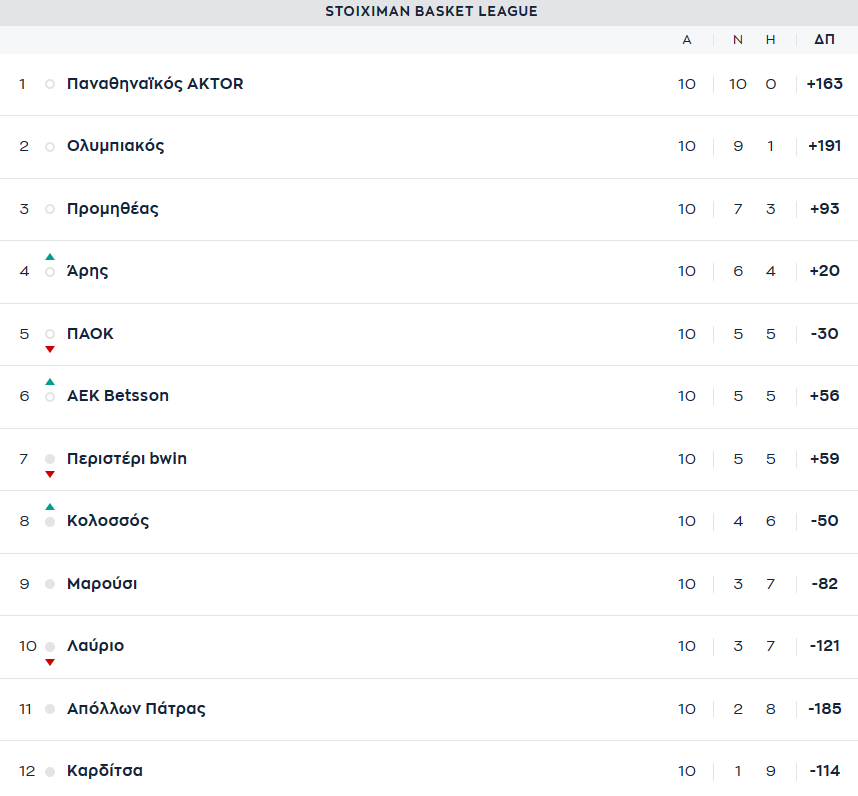Open the Ολυμπιακός team link
858x796 pixels.
115,146
